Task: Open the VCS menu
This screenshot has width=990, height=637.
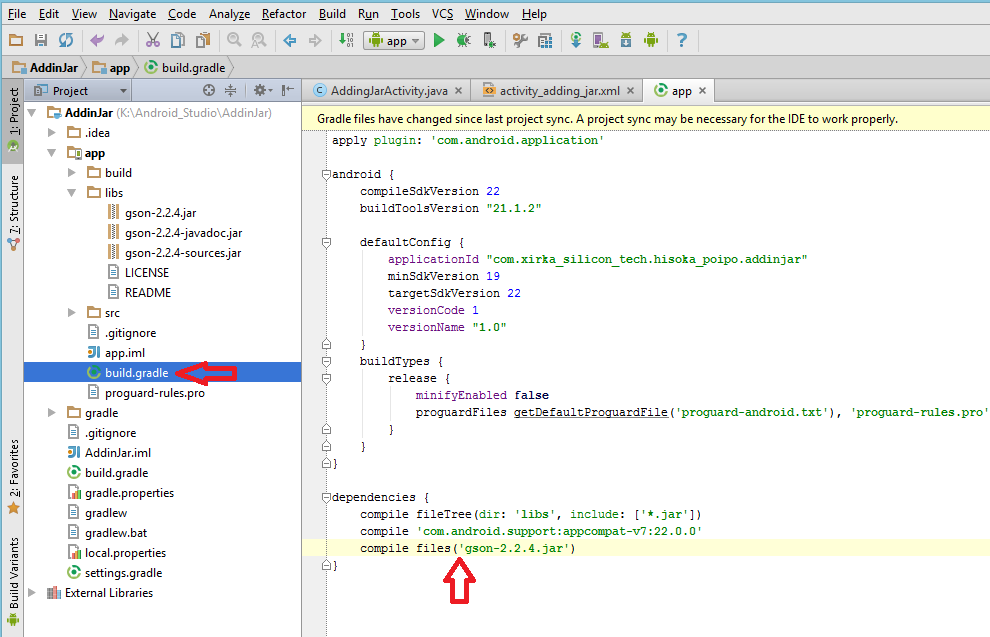Action: coord(442,13)
